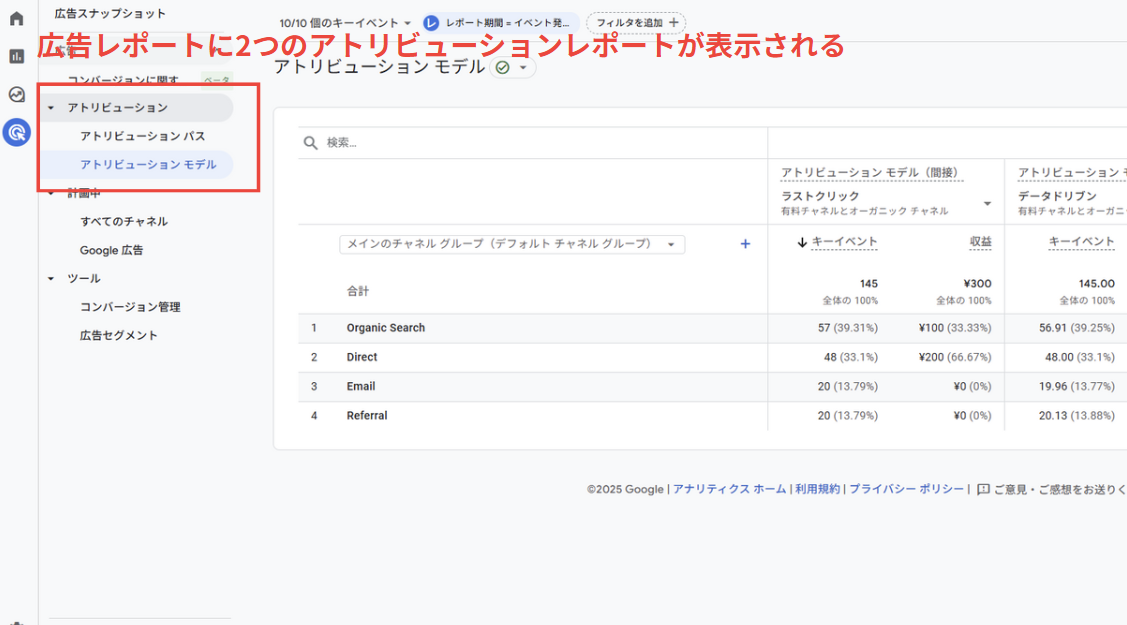Click the 収益 column header
This screenshot has width=1127, height=625.
(x=980, y=242)
